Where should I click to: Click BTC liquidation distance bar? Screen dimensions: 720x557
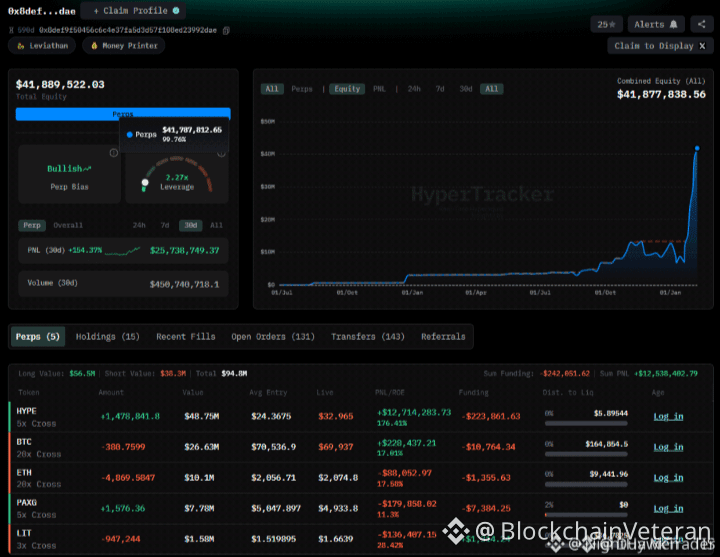tap(586, 454)
